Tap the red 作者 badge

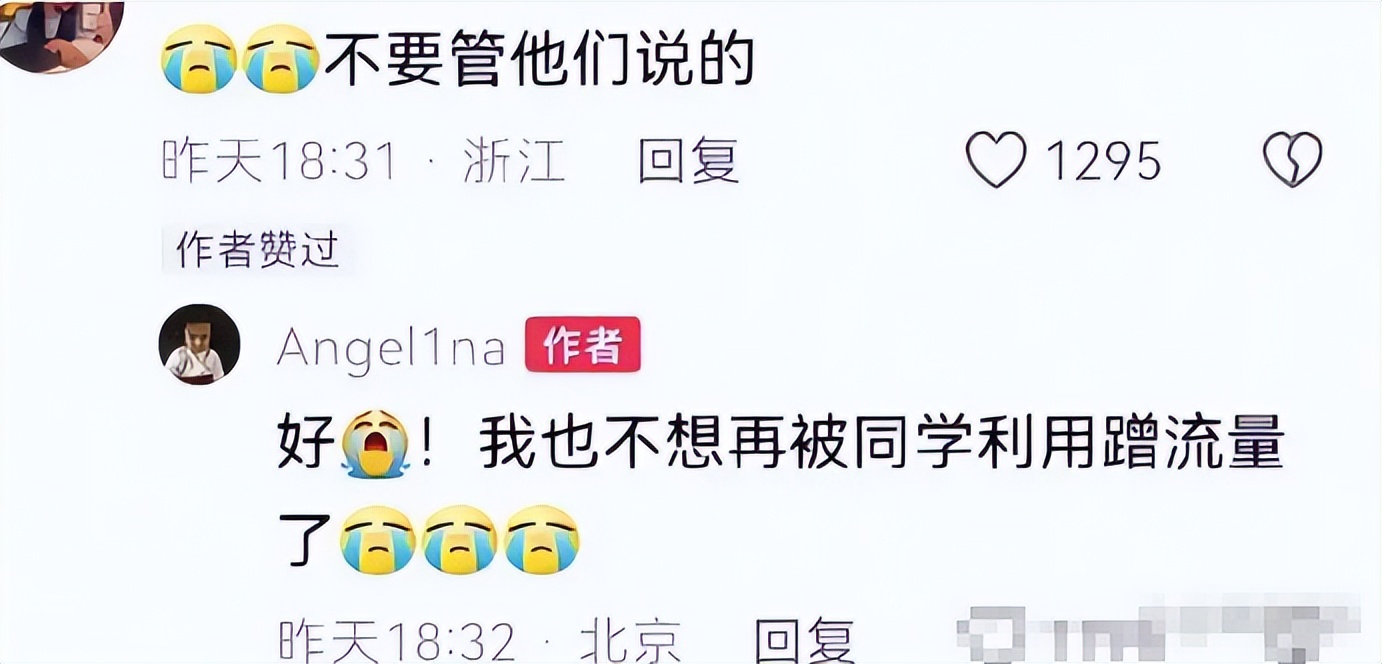[x=583, y=346]
